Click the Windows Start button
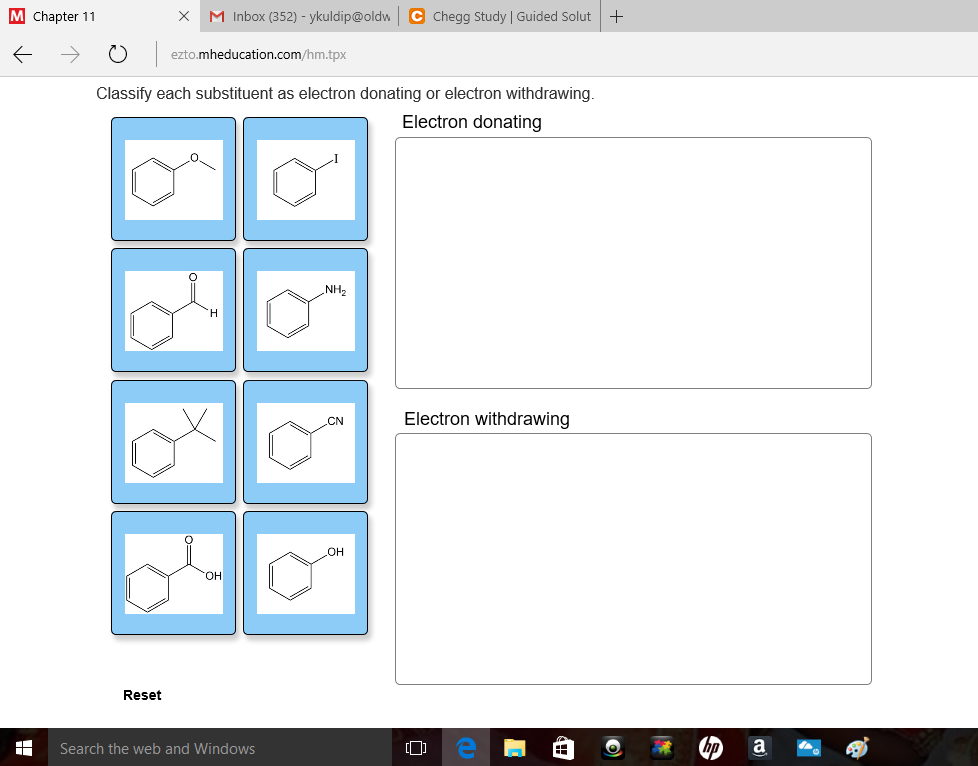This screenshot has height=766, width=978. (x=24, y=747)
